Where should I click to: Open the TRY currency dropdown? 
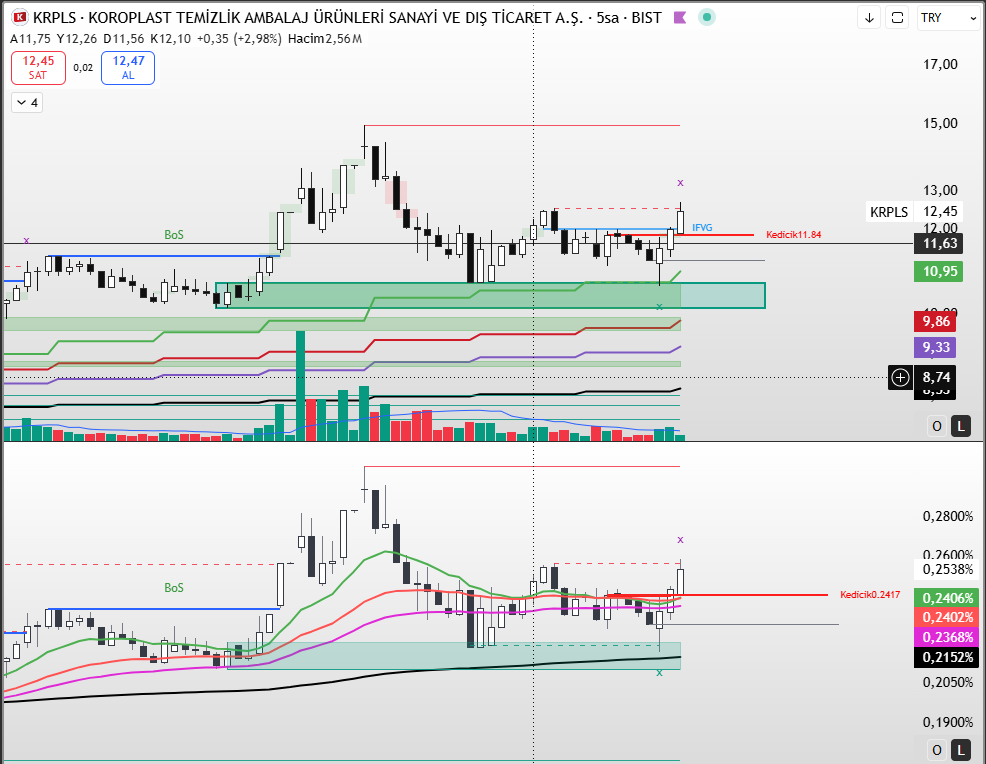tap(946, 18)
